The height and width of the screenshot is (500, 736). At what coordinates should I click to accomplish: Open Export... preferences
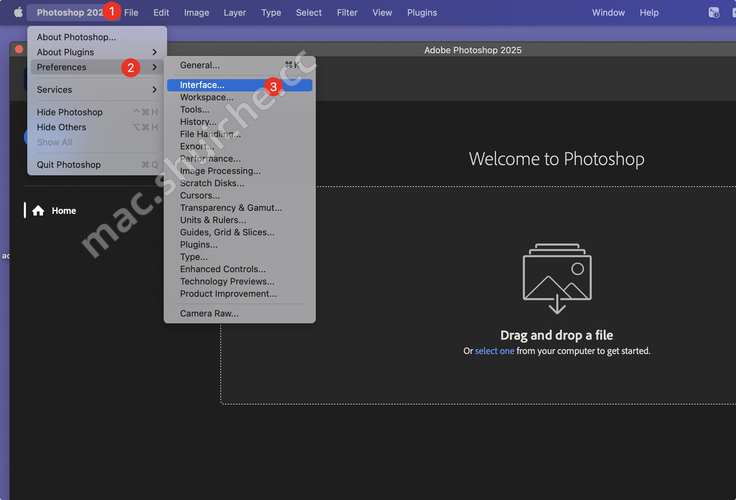point(239,146)
